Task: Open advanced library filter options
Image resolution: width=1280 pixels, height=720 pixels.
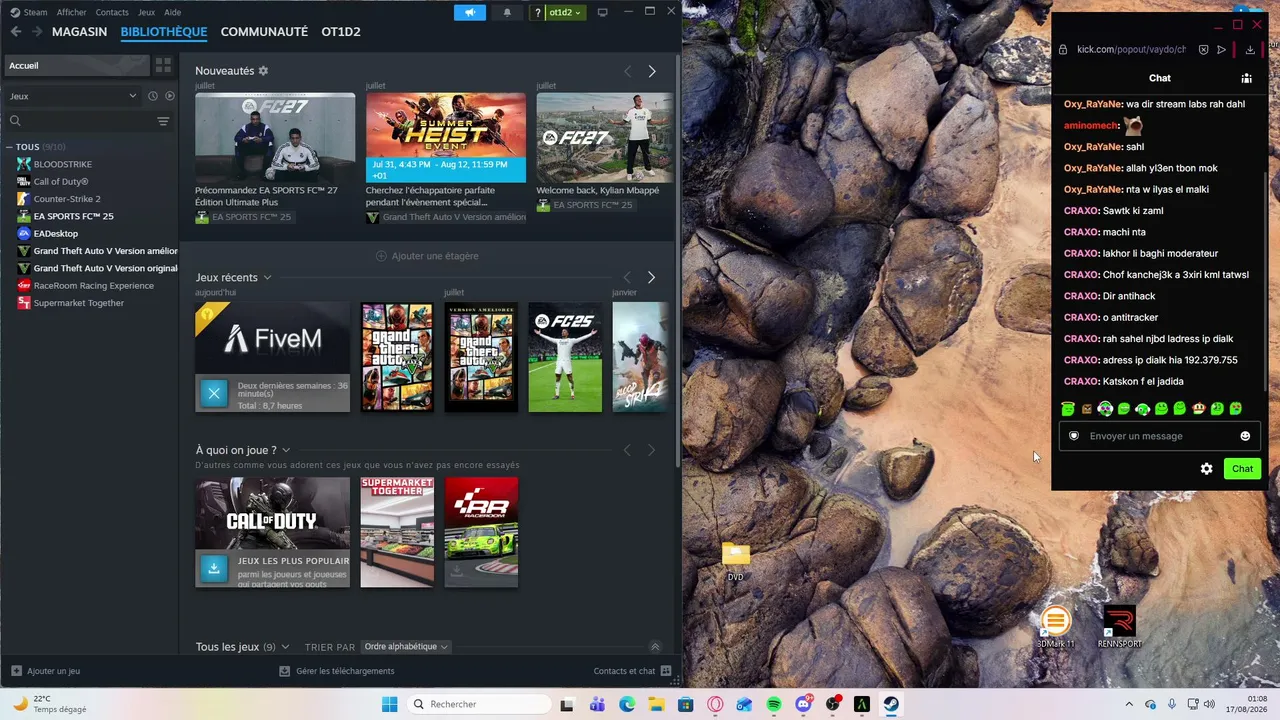Action: click(163, 121)
